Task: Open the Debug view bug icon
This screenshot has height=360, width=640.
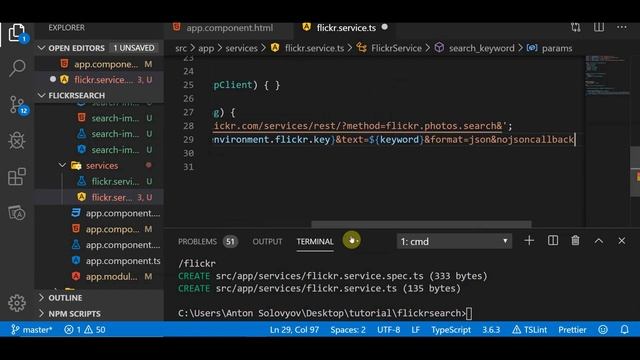Action: click(x=17, y=140)
